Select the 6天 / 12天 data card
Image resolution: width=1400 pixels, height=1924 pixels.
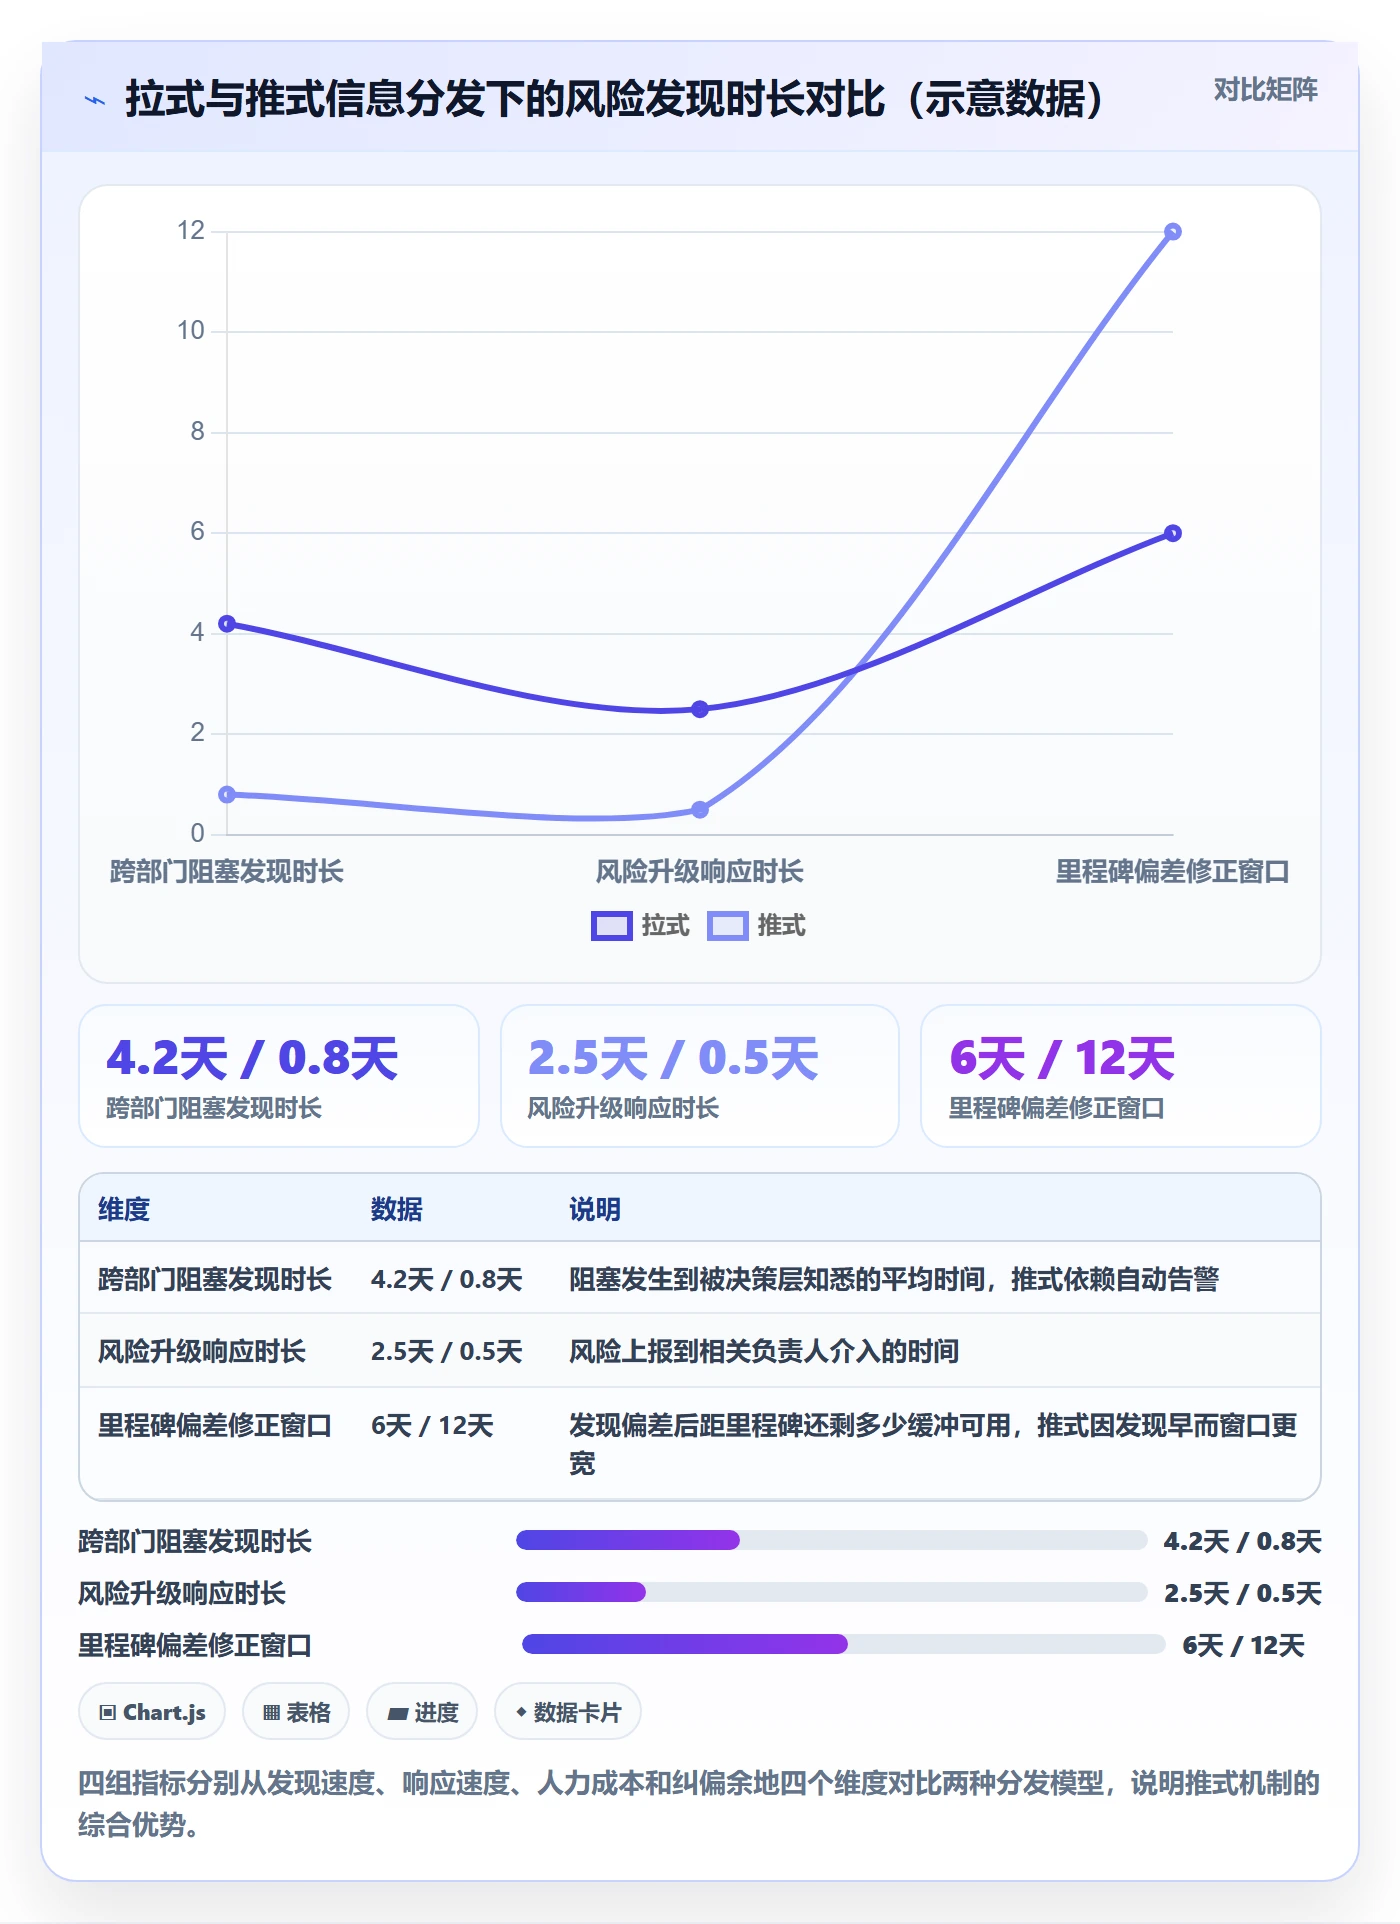coord(1121,1076)
